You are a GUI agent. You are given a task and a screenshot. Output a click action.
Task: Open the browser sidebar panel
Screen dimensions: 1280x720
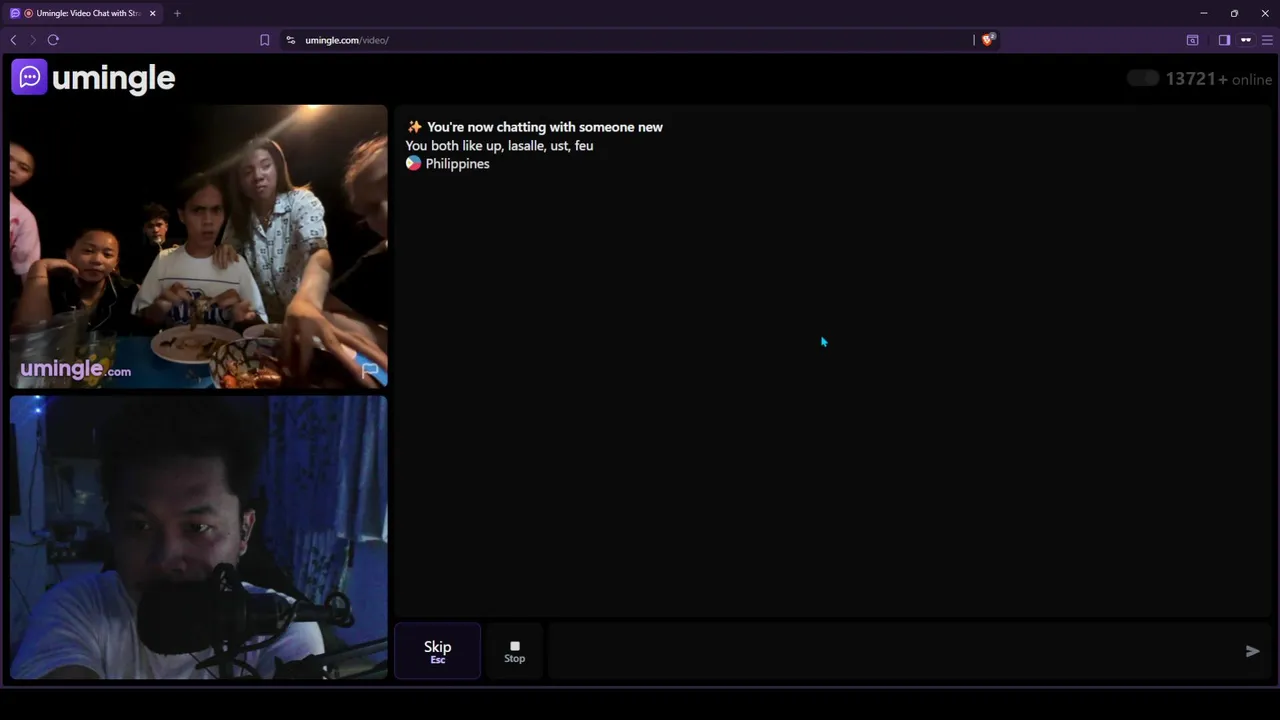point(1224,40)
